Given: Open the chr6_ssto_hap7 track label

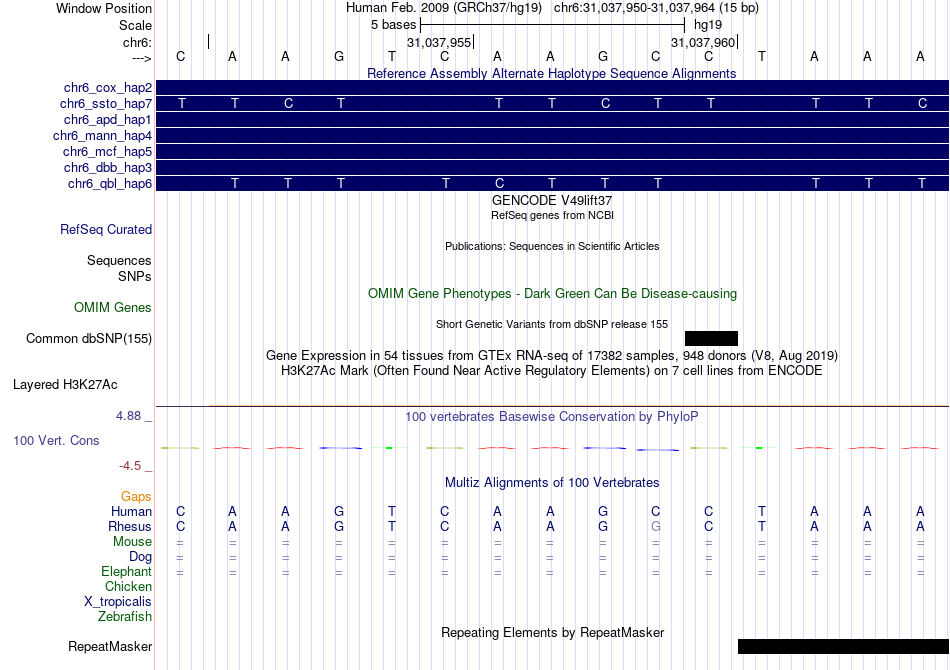Looking at the screenshot, I should click(x=106, y=104).
